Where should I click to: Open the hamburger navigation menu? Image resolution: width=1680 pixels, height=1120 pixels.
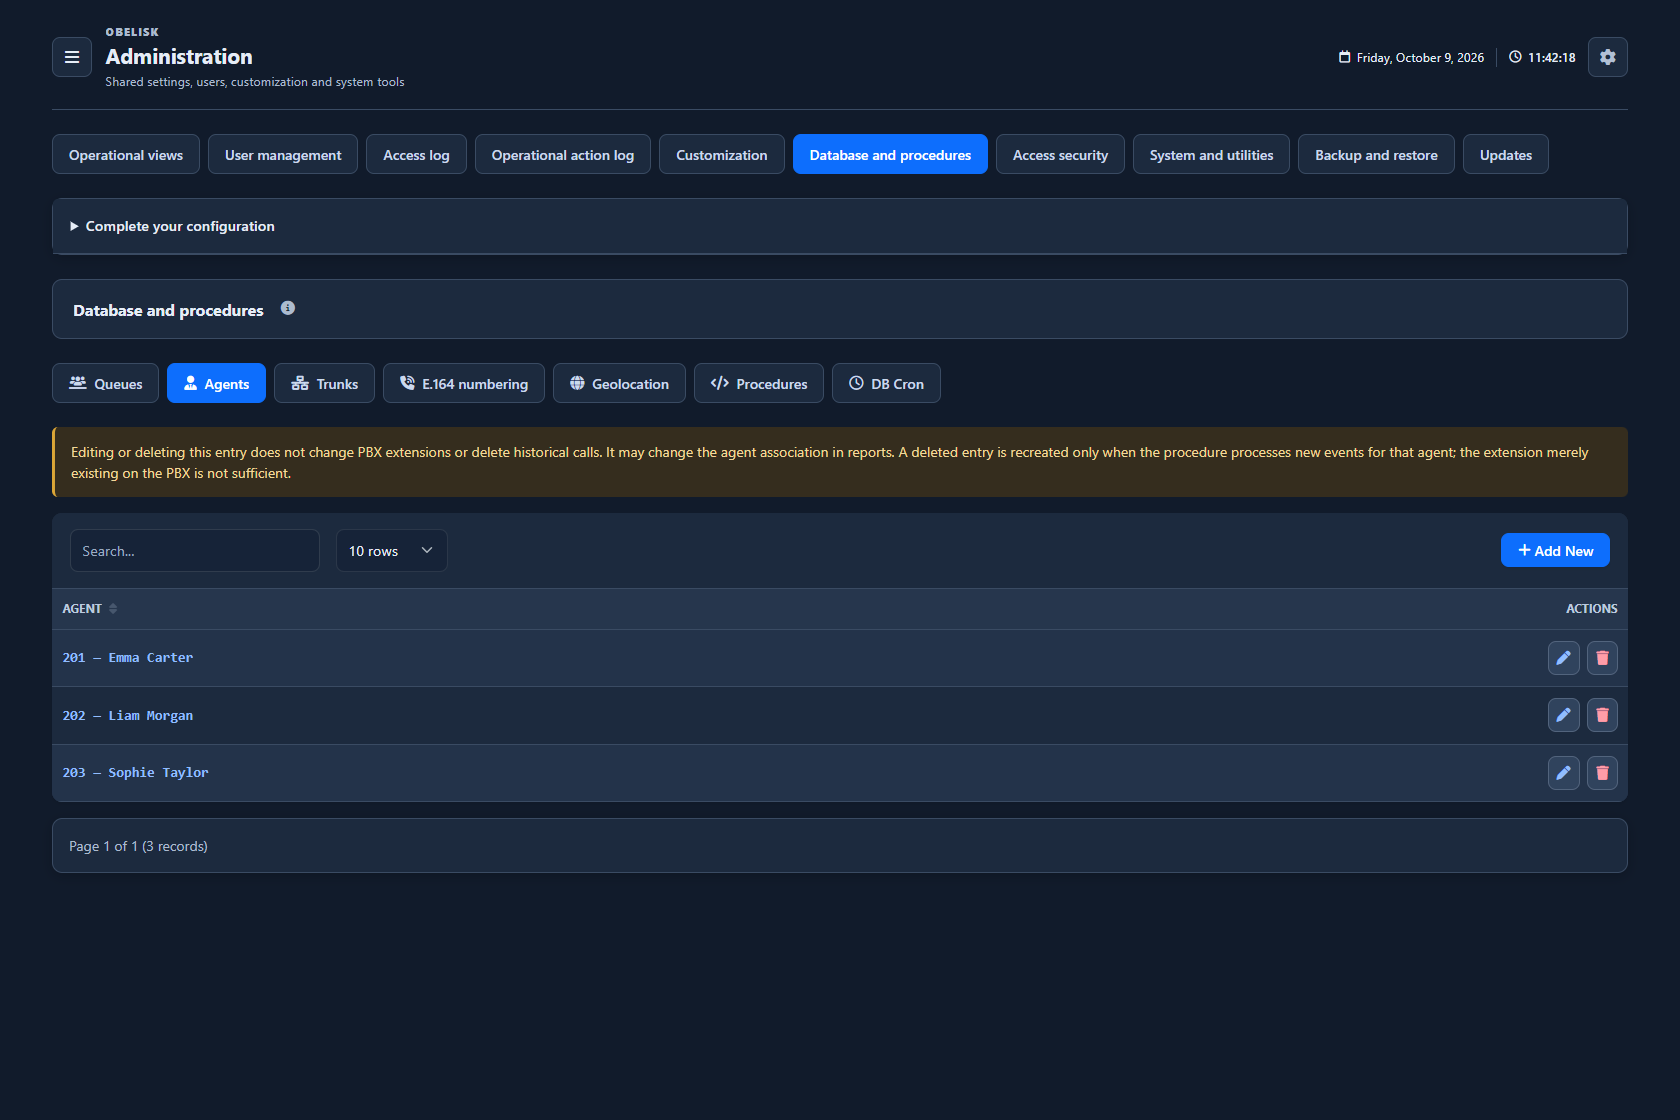tap(72, 57)
